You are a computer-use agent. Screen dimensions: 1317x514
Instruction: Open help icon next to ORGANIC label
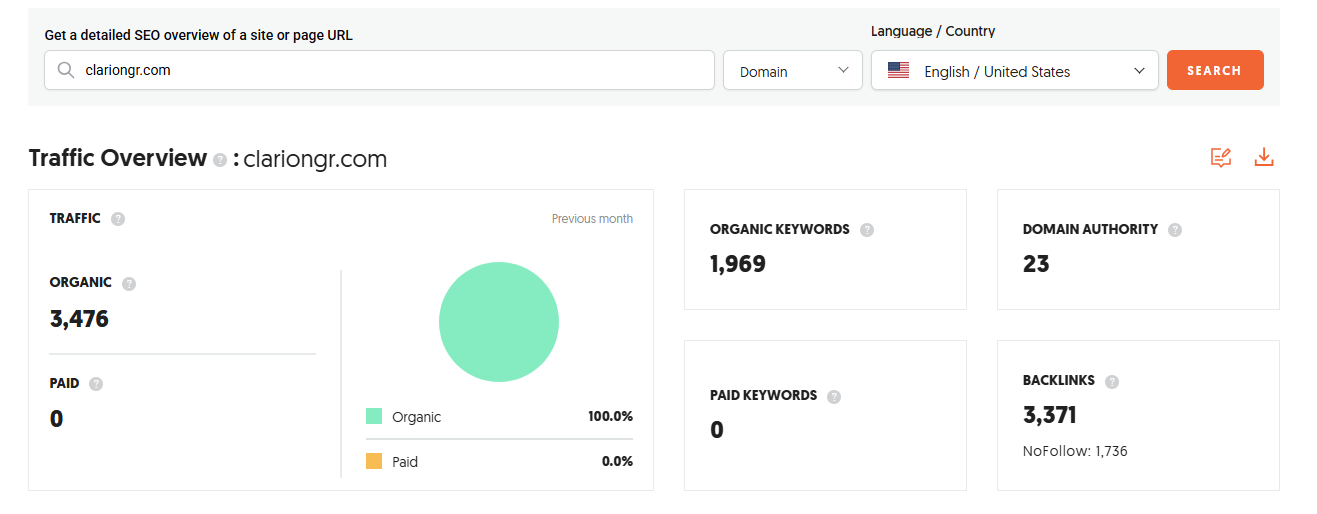point(129,284)
